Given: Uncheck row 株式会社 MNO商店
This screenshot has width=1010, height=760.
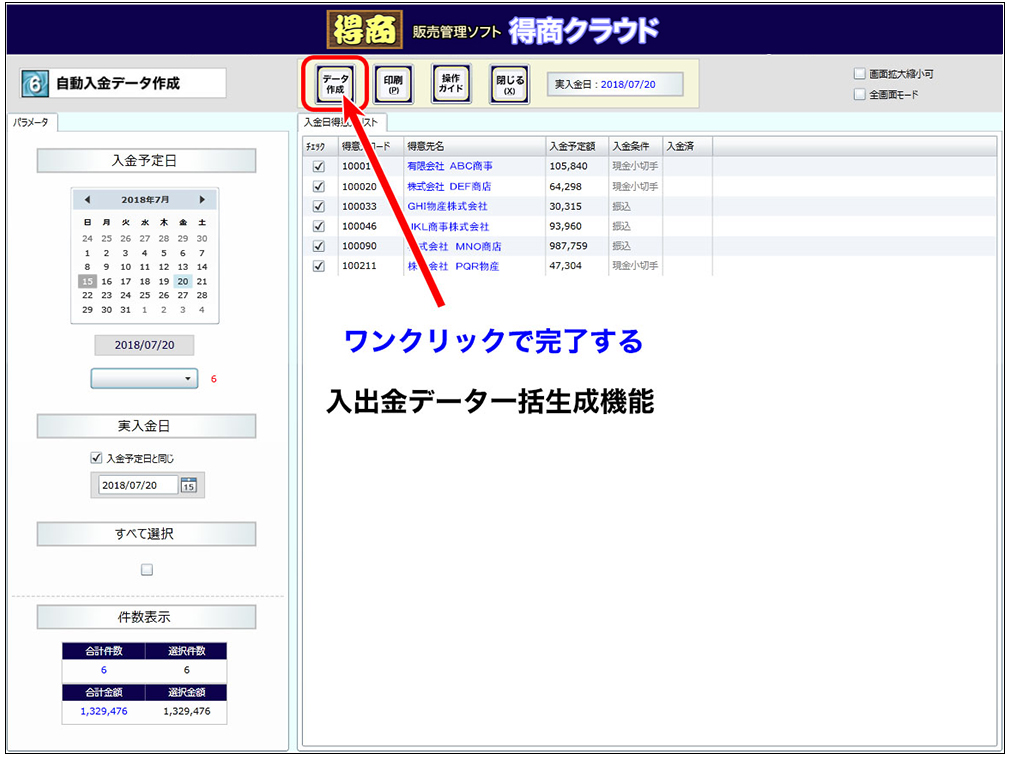Looking at the screenshot, I should click(x=318, y=246).
